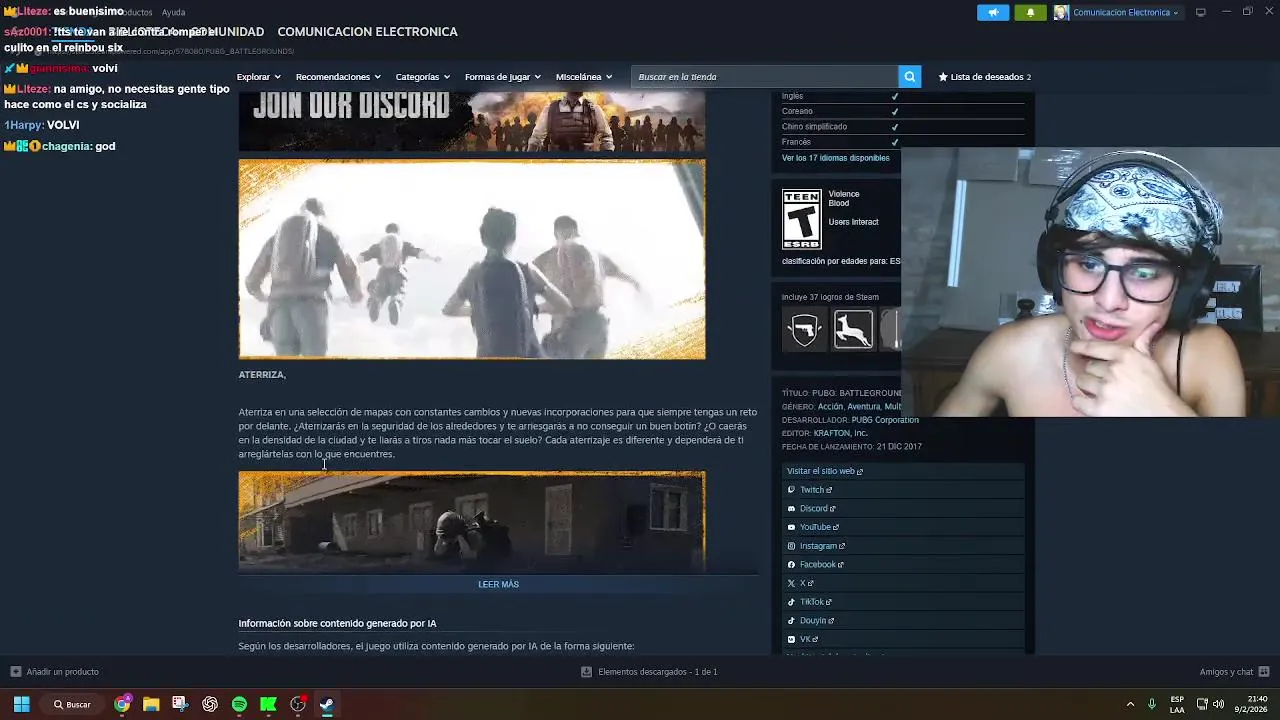
Task: Click the TikTok logo icon
Action: pyautogui.click(x=791, y=602)
